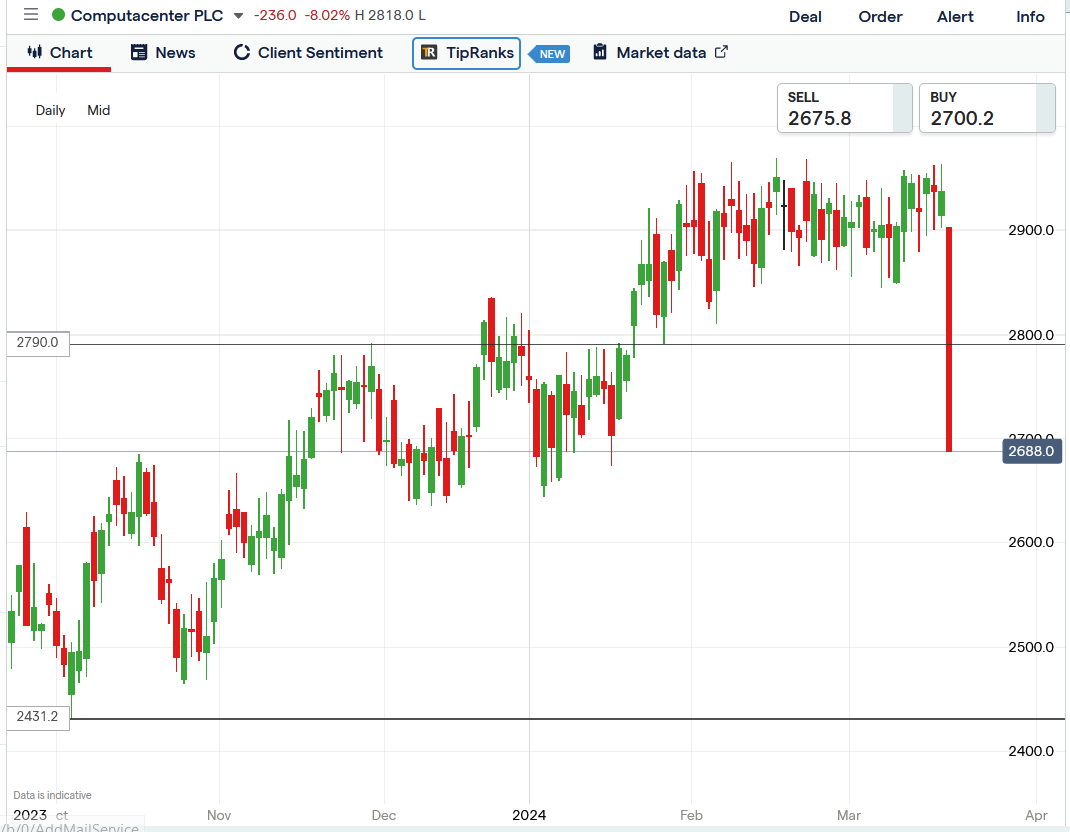Click the NEW badge beside TipRanks
Image resolution: width=1070 pixels, height=832 pixels.
(x=550, y=54)
